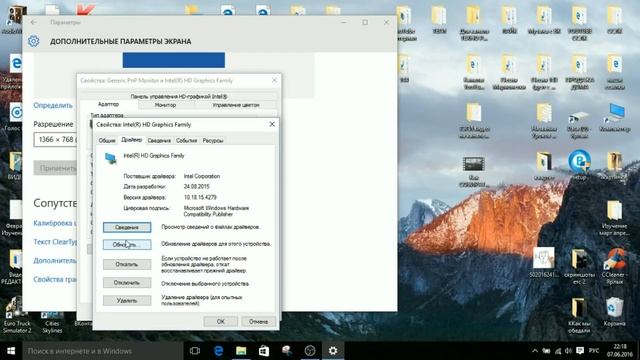
Task: Close the Intel(R) HD Graphics Family dialog
Action: [272, 124]
